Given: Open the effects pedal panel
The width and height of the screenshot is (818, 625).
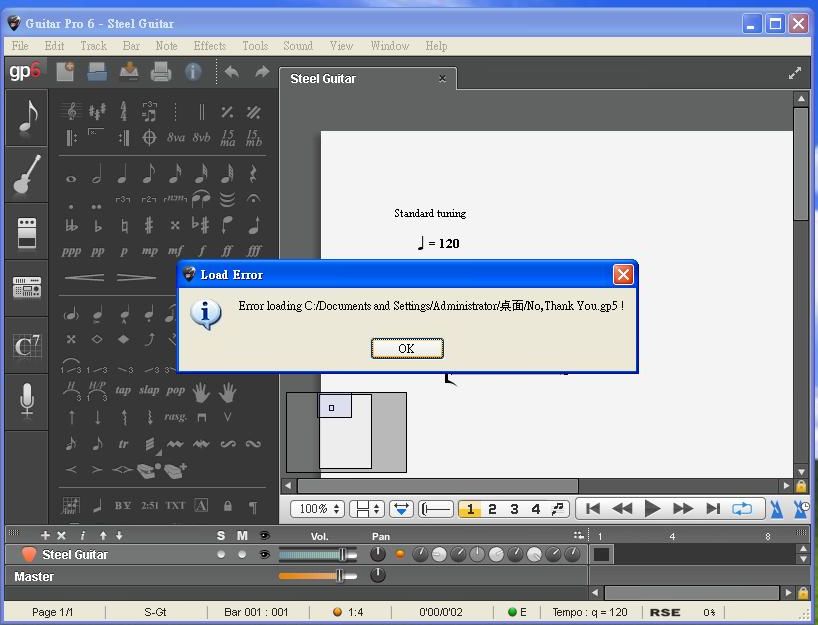Looking at the screenshot, I should pos(27,231).
